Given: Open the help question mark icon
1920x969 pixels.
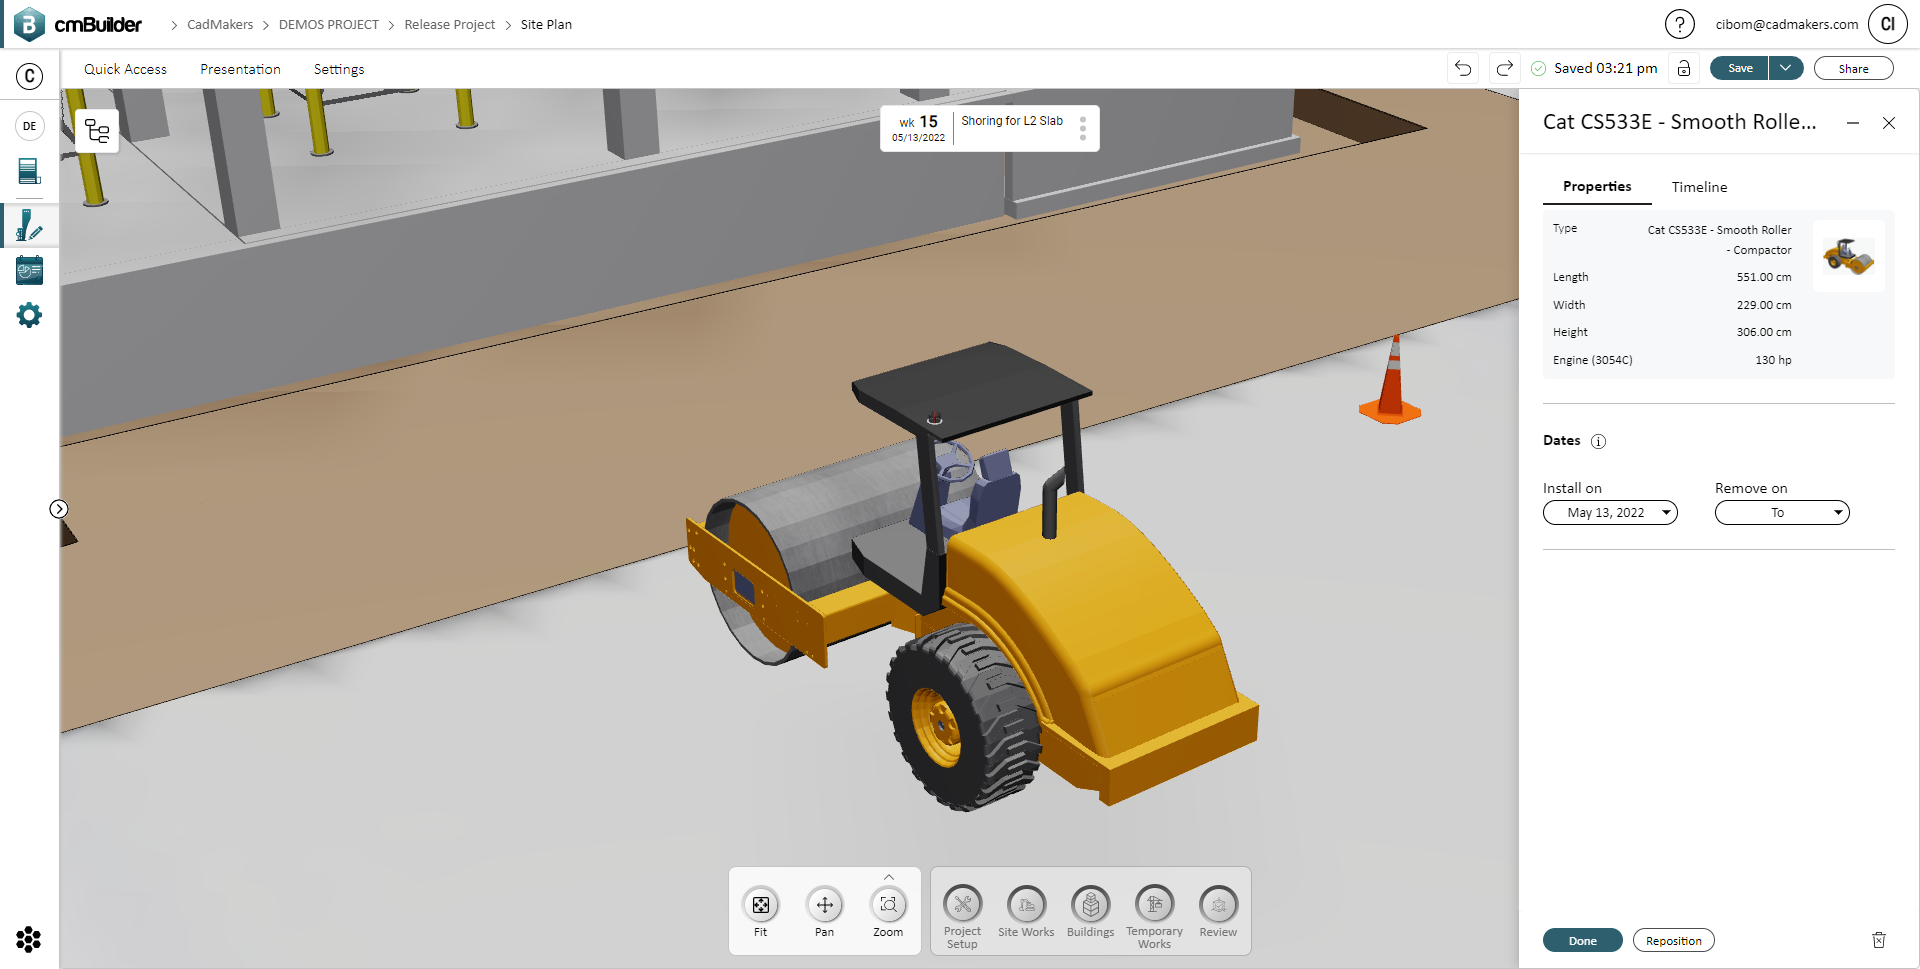Looking at the screenshot, I should 1679,24.
